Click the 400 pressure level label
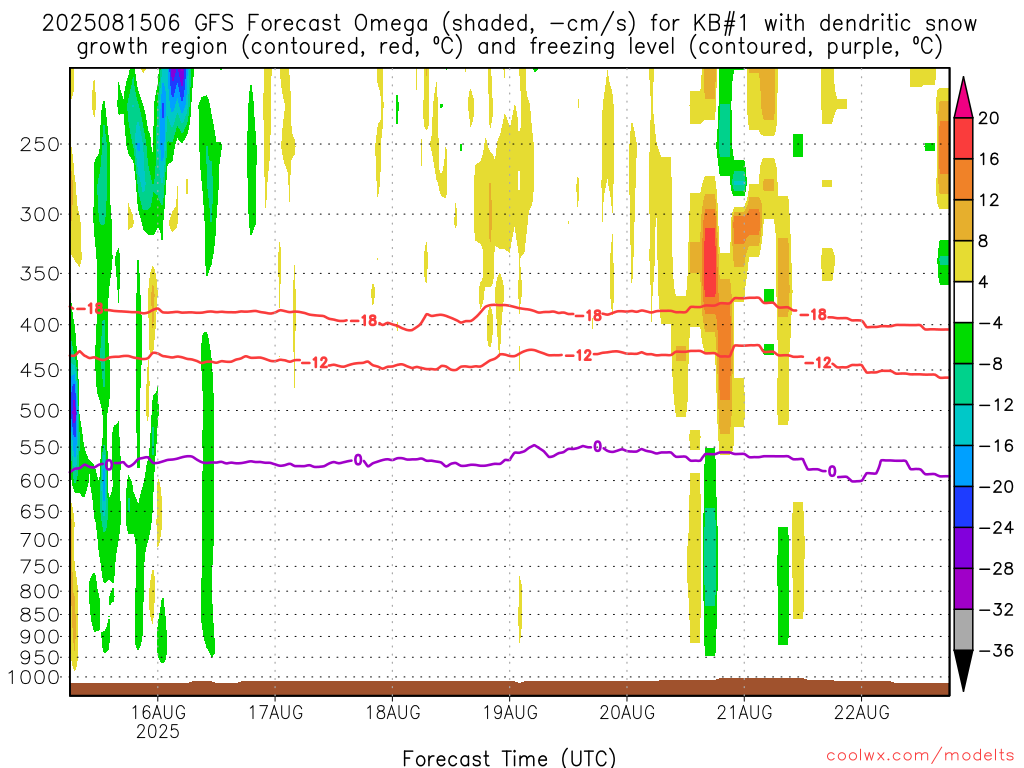This screenshot has width=1024, height=768. (40, 325)
